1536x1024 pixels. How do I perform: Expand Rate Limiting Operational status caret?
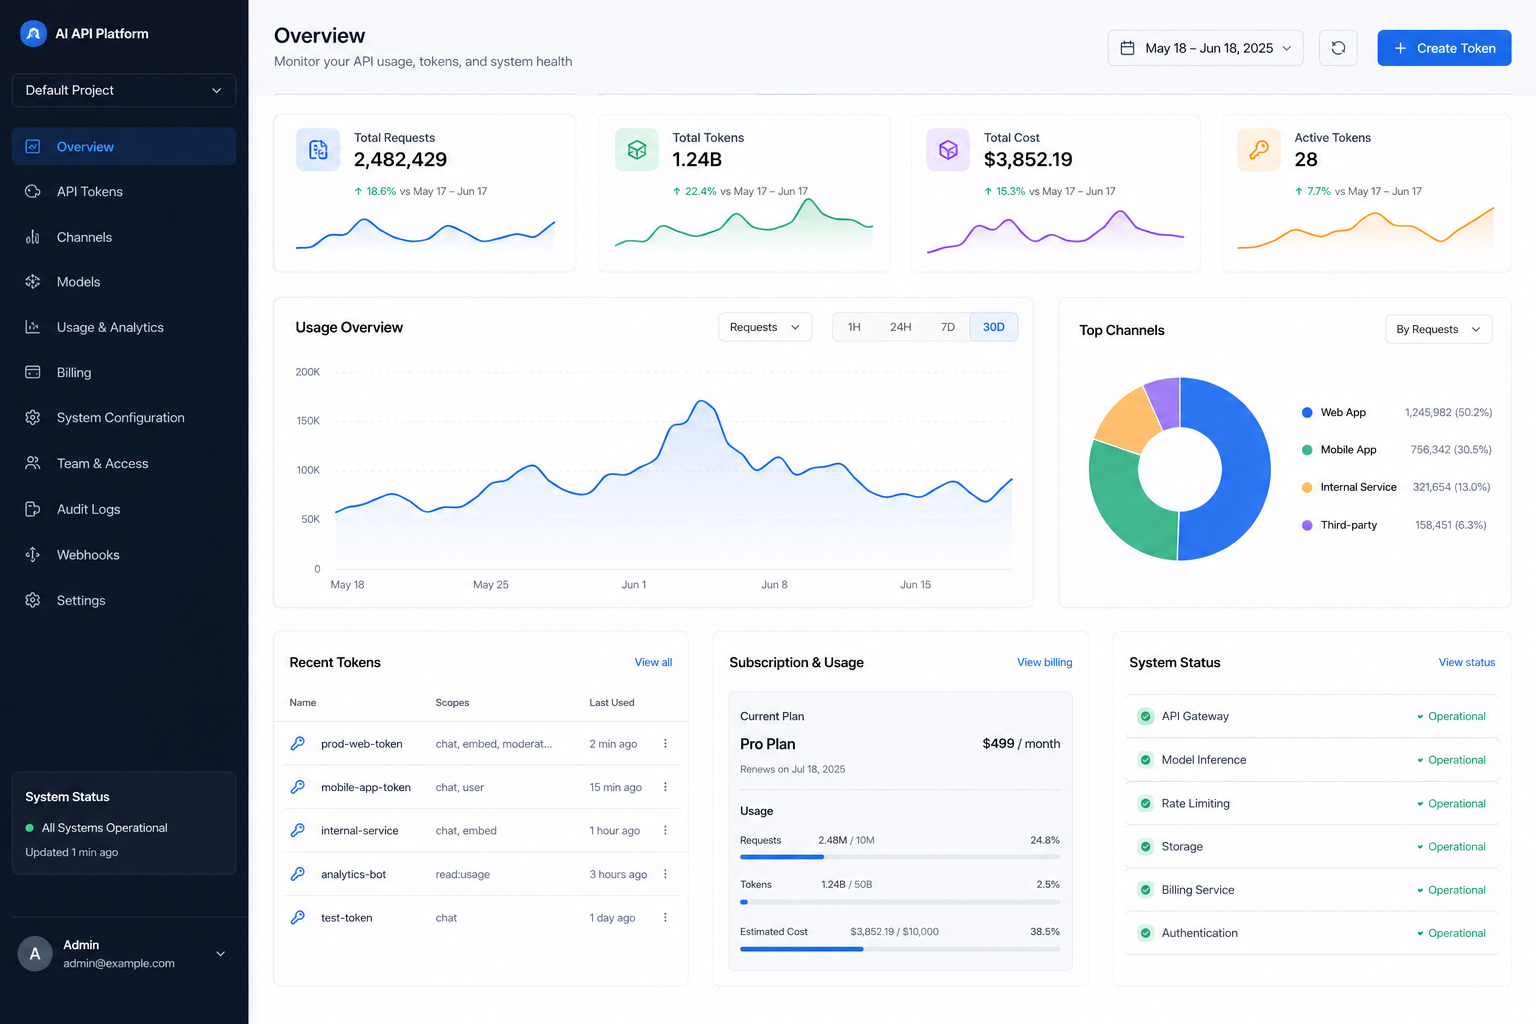[x=1420, y=804]
